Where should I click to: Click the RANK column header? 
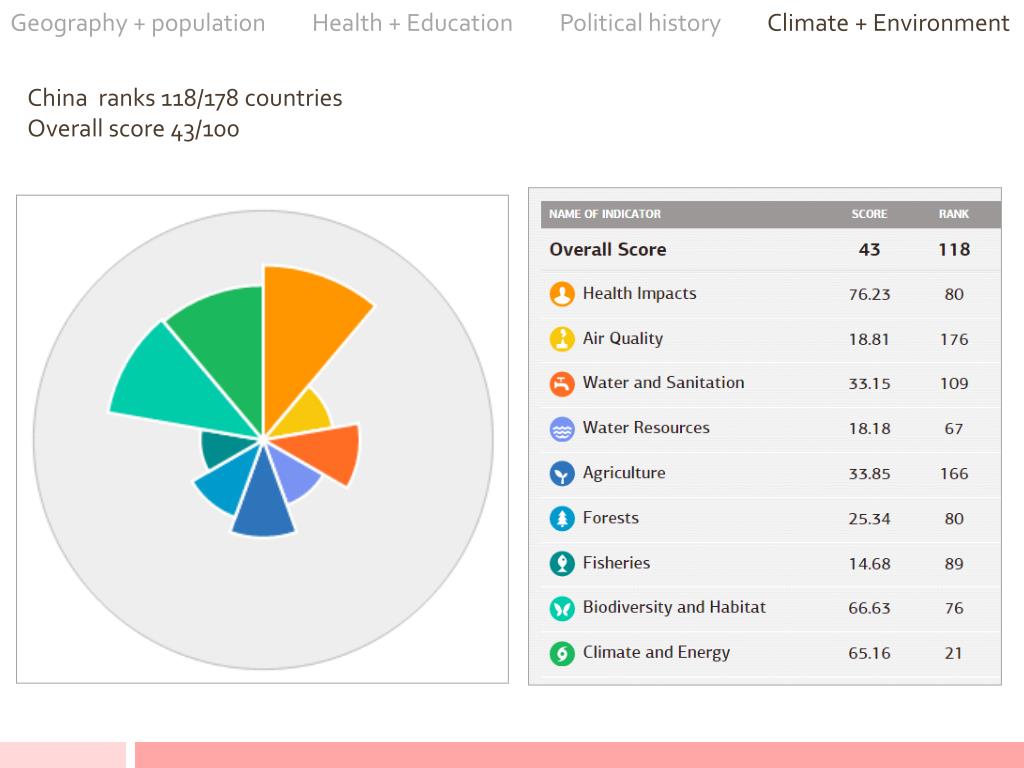click(953, 214)
